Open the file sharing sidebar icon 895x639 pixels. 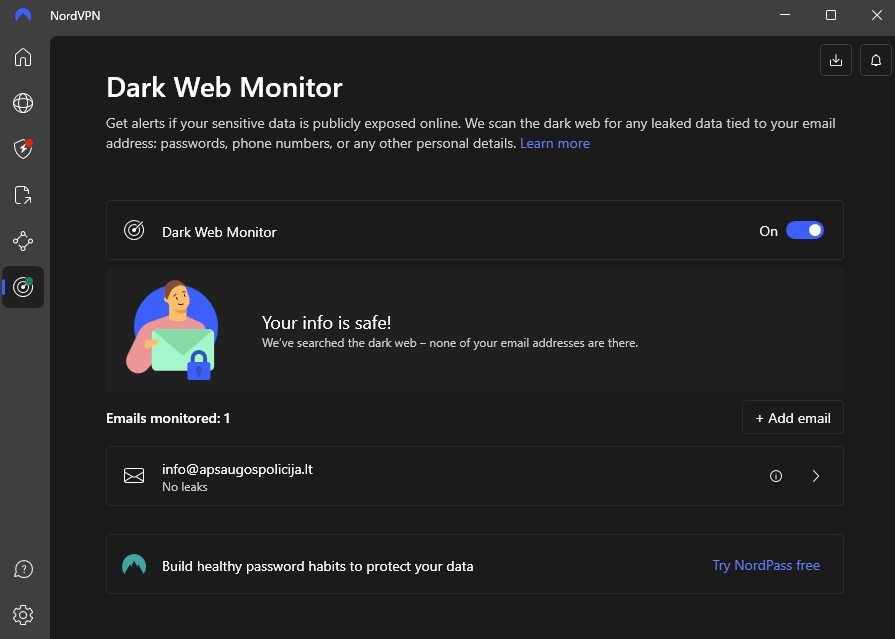tap(23, 195)
